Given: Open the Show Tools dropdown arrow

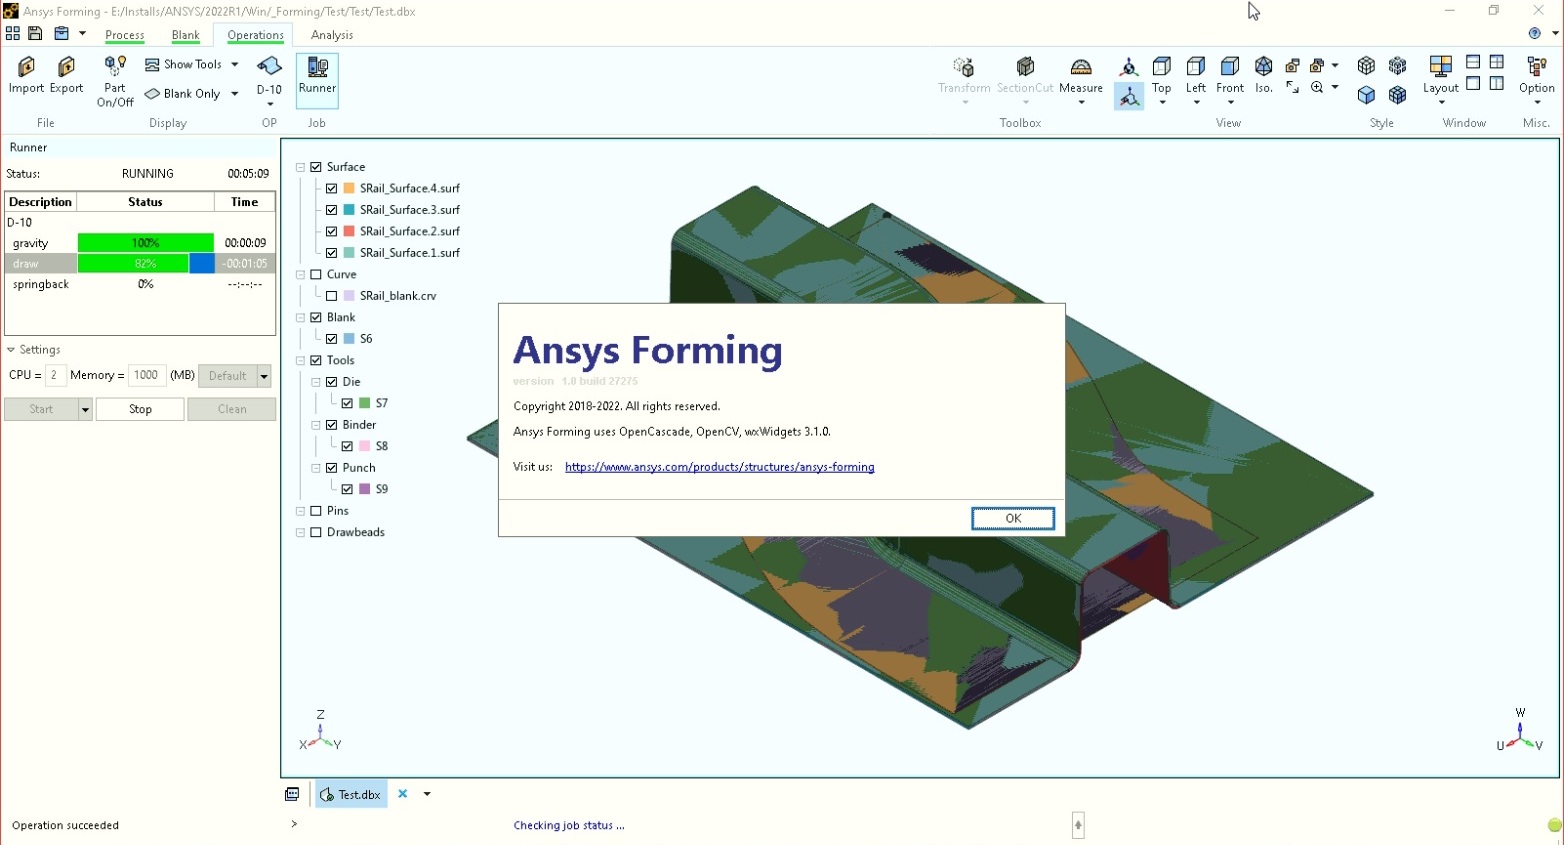Looking at the screenshot, I should tap(235, 64).
